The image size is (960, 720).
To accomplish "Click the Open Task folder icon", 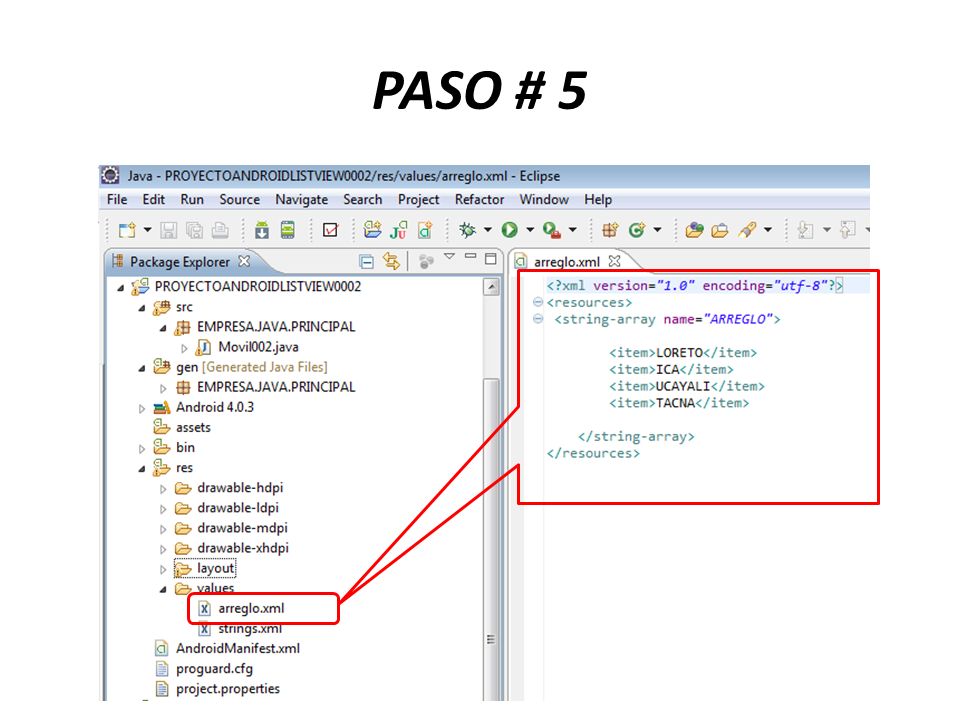I will 720,230.
